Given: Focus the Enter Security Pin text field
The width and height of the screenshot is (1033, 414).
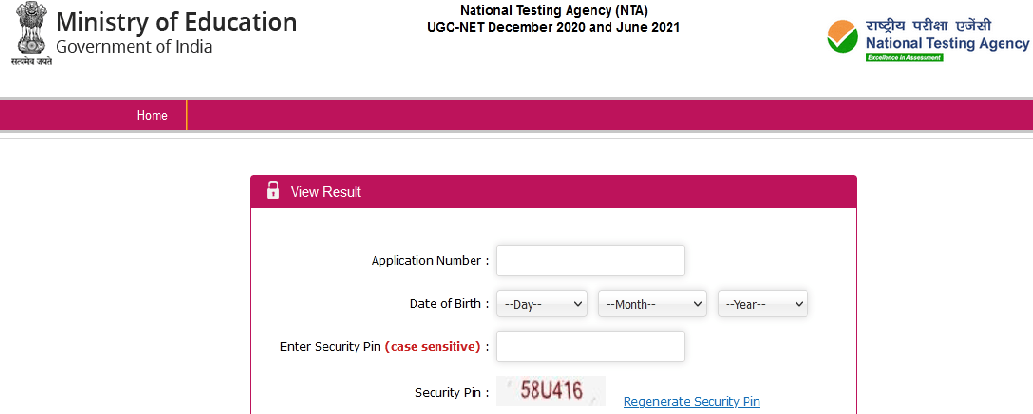Looking at the screenshot, I should tap(590, 346).
